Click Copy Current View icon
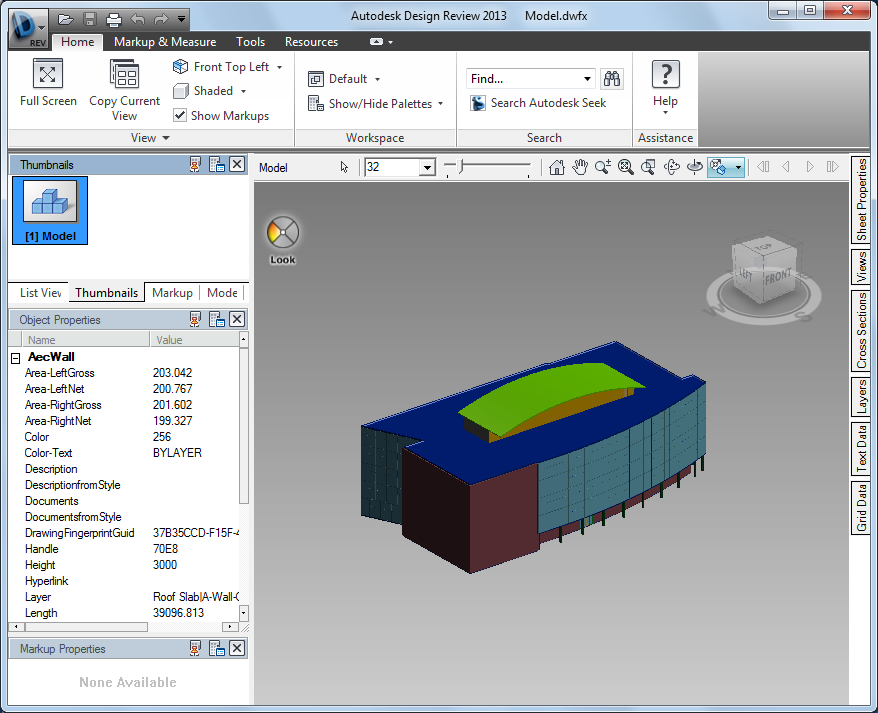The height and width of the screenshot is (713, 878). [124, 74]
